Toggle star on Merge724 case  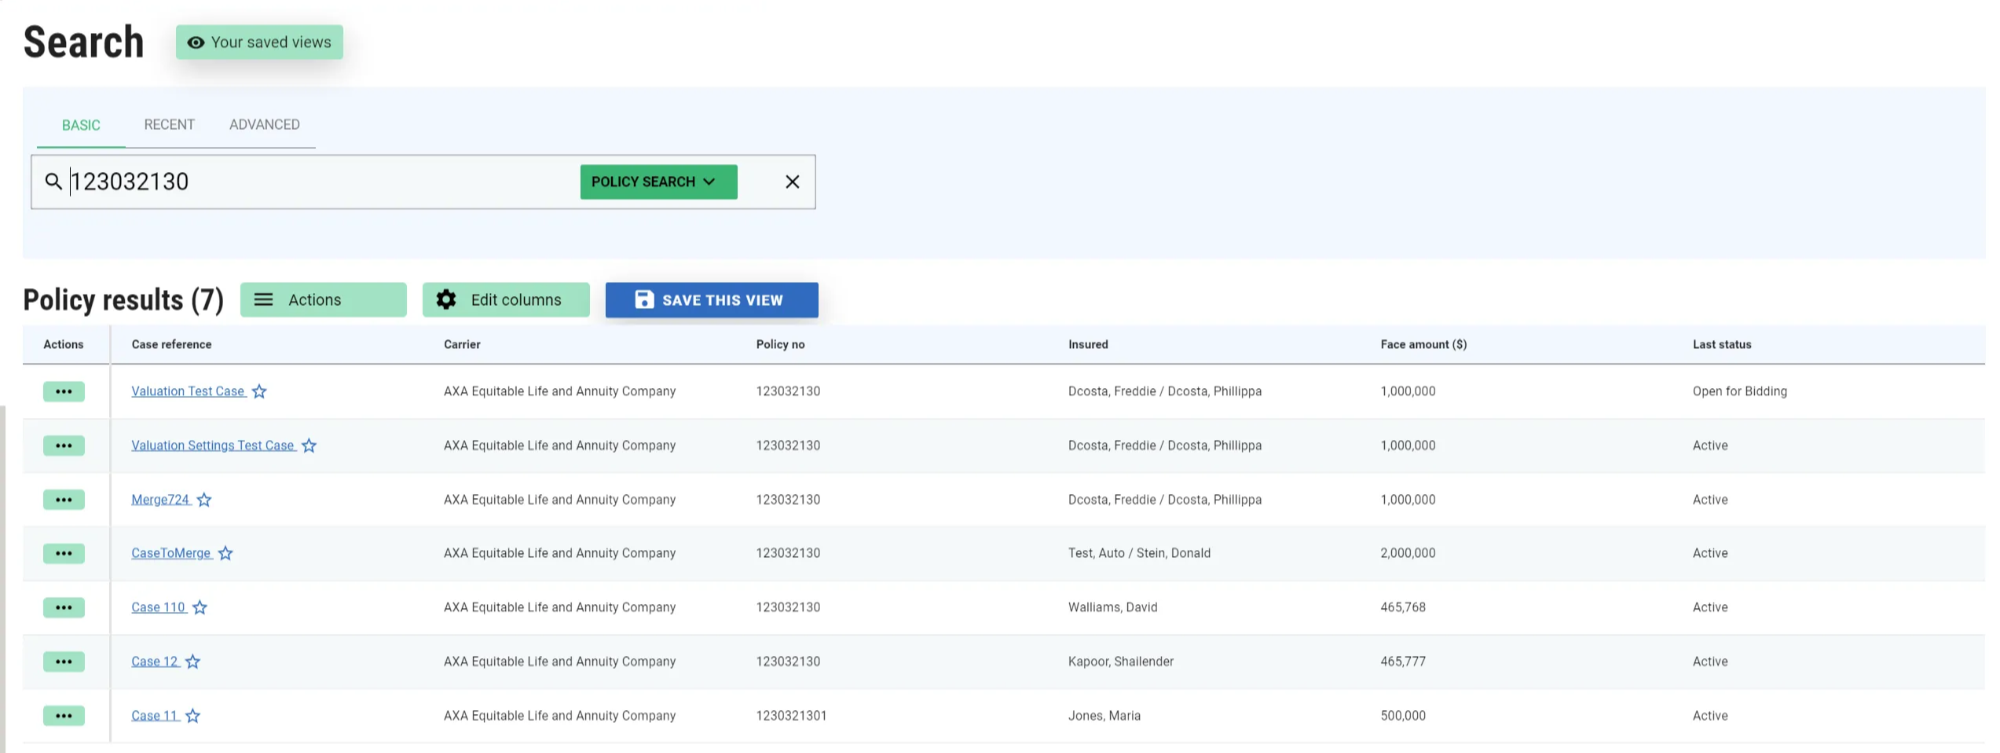pos(204,500)
